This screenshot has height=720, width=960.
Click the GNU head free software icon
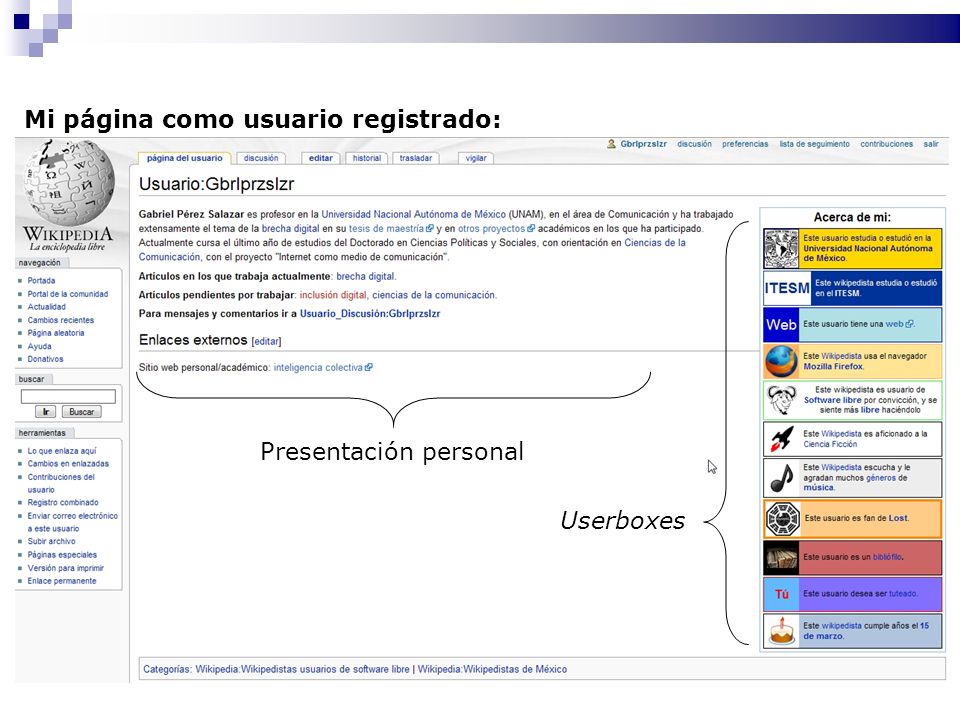pos(782,400)
